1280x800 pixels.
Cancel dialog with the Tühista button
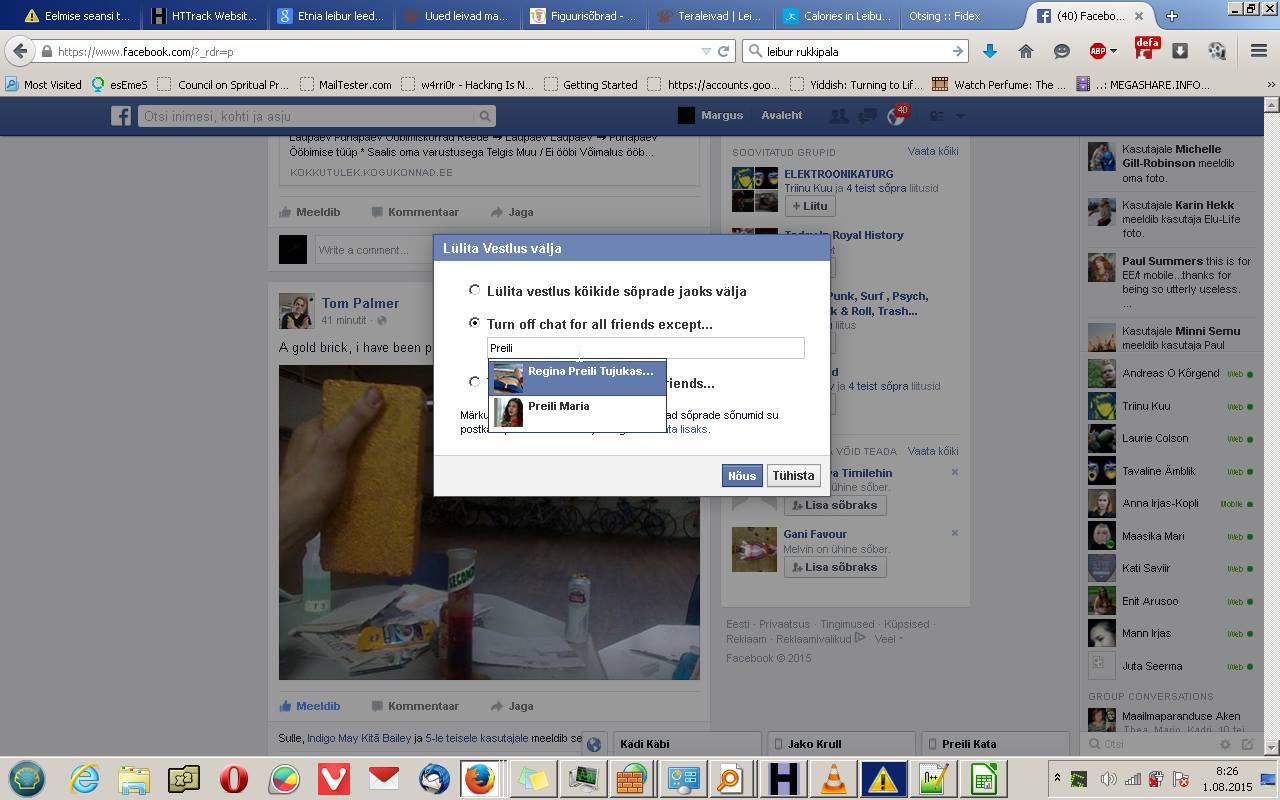(x=794, y=476)
